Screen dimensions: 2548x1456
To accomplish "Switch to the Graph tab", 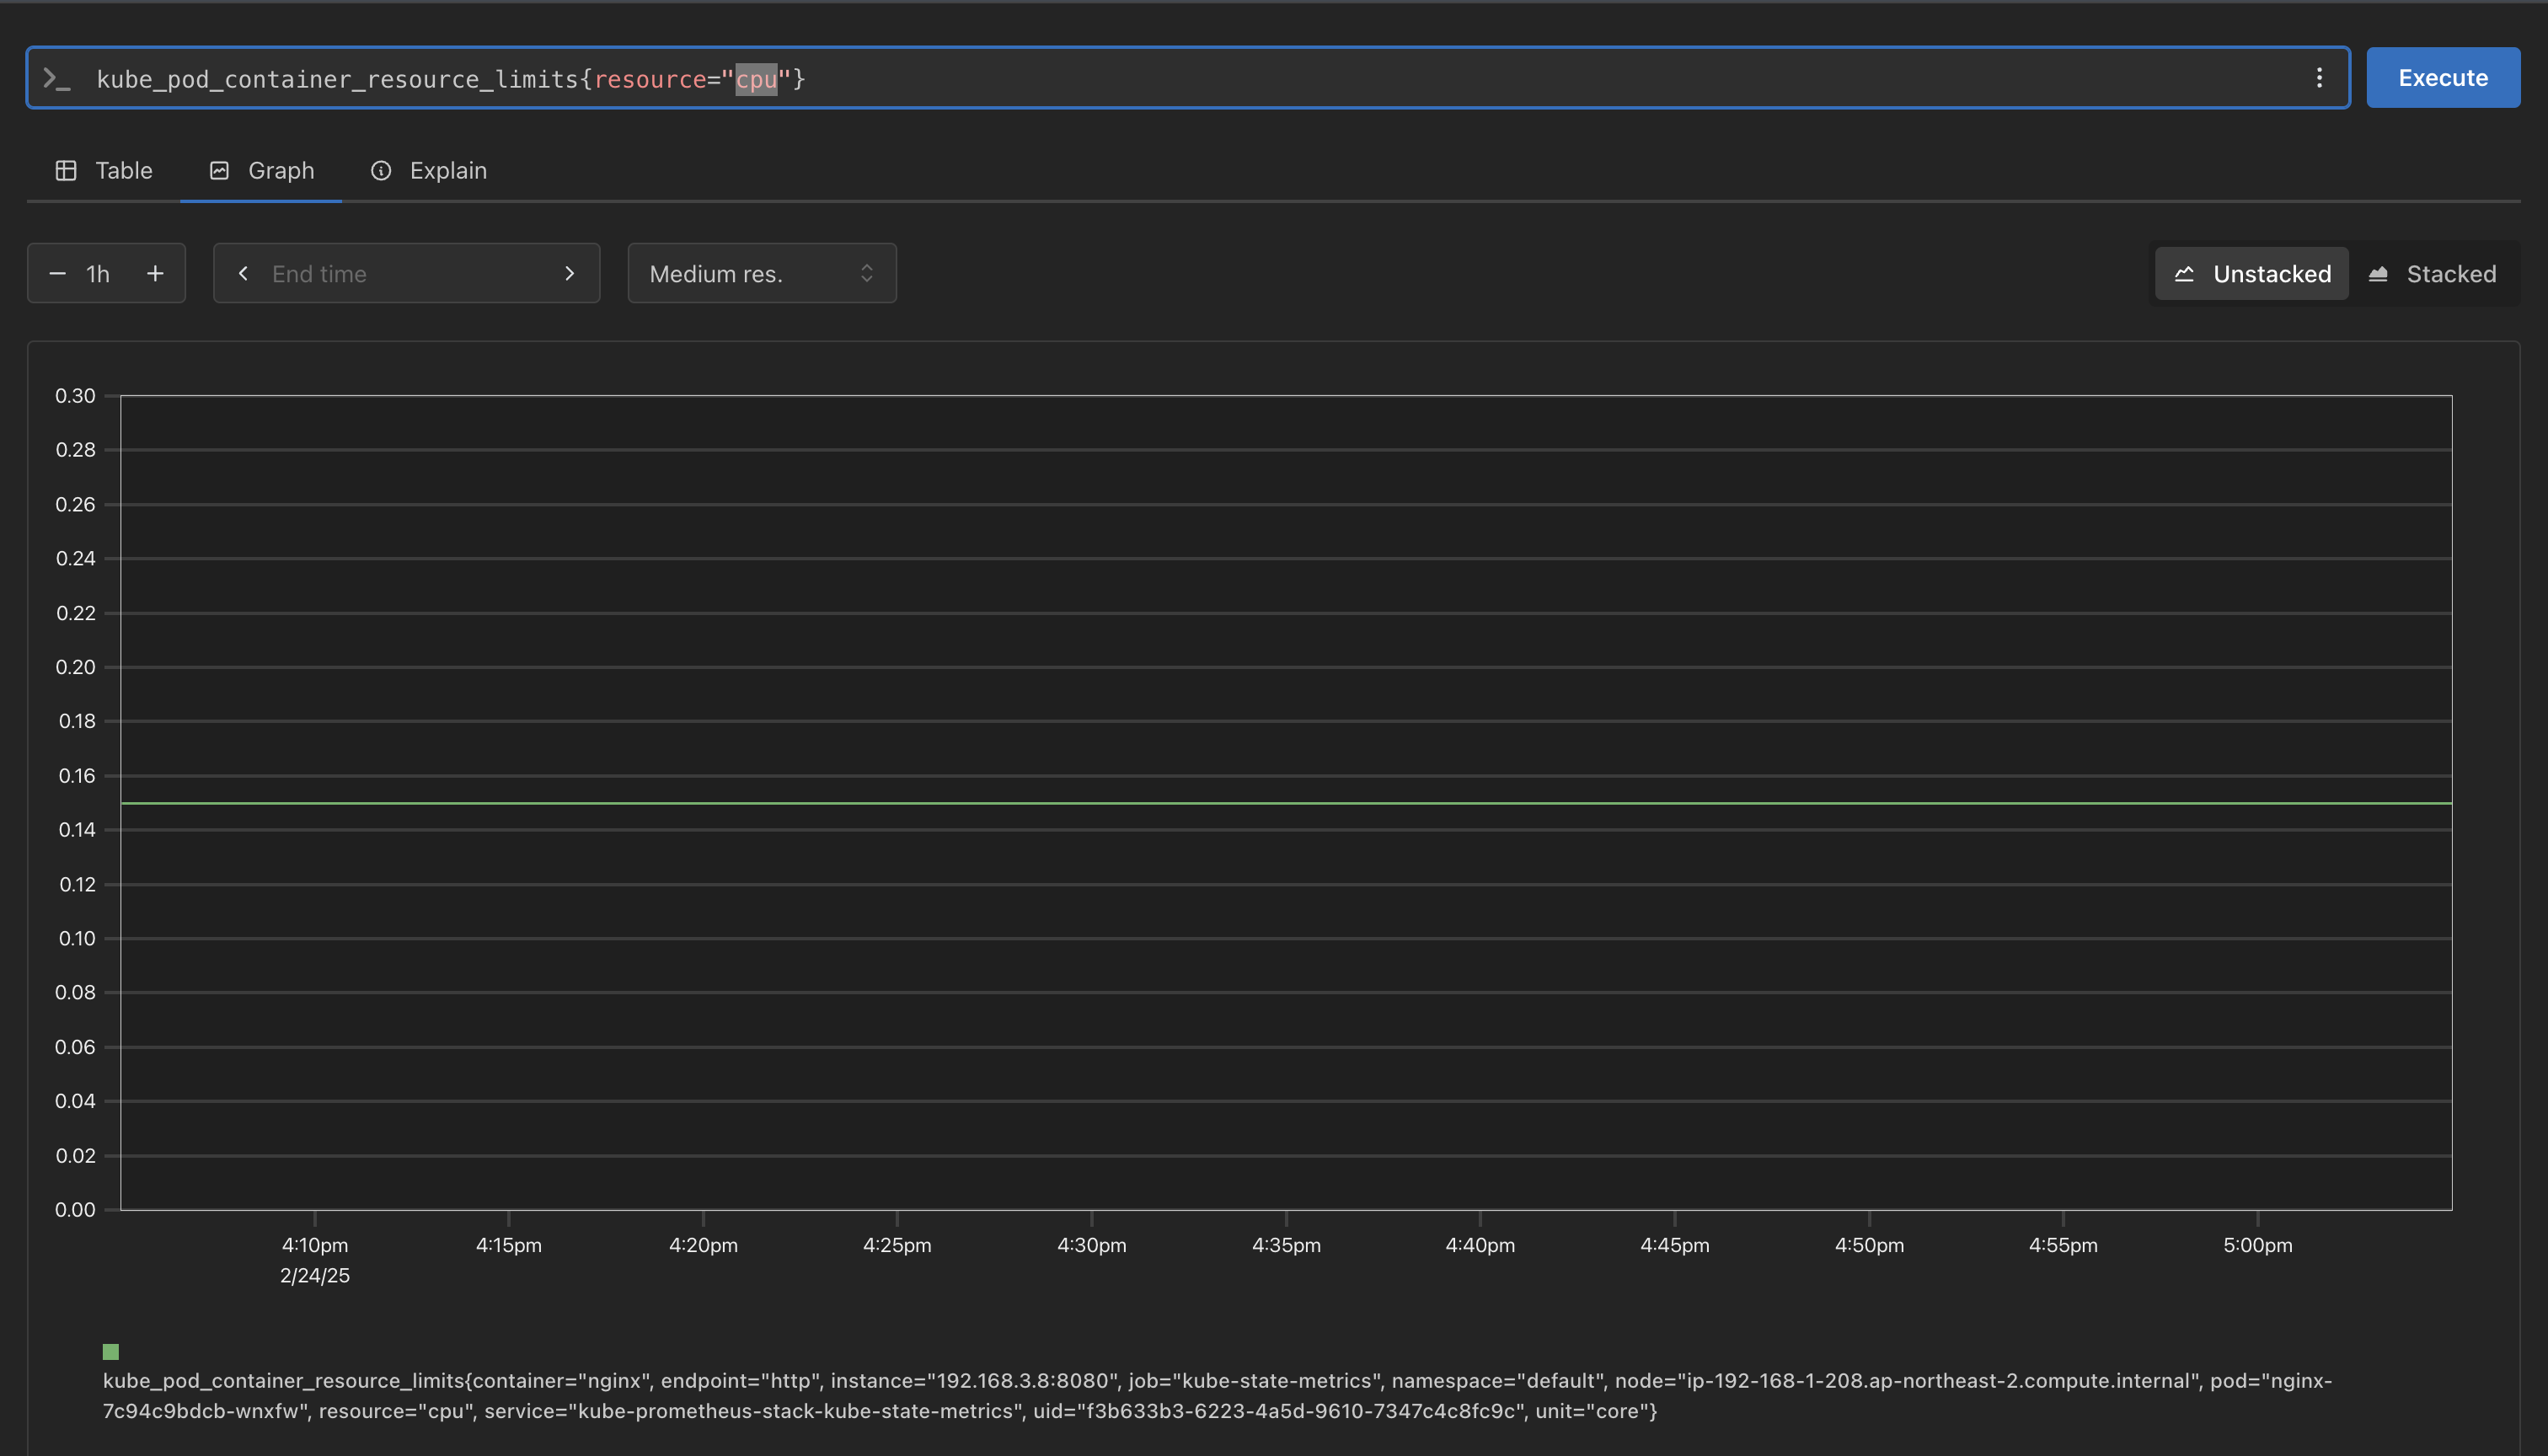I will coord(262,171).
